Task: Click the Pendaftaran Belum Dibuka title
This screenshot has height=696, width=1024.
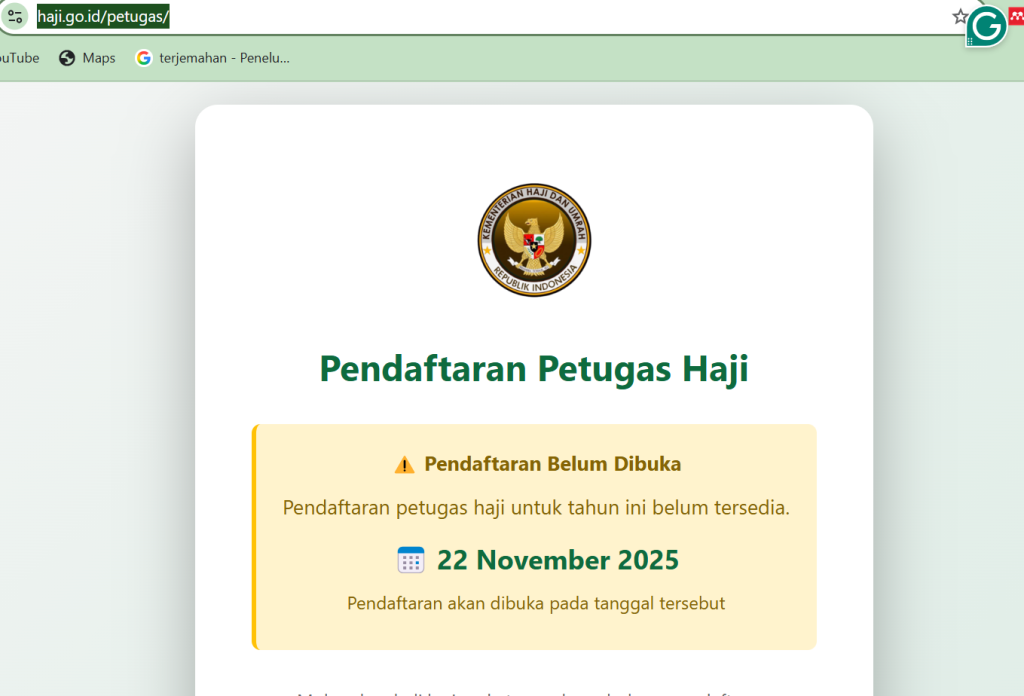Action: tap(552, 464)
